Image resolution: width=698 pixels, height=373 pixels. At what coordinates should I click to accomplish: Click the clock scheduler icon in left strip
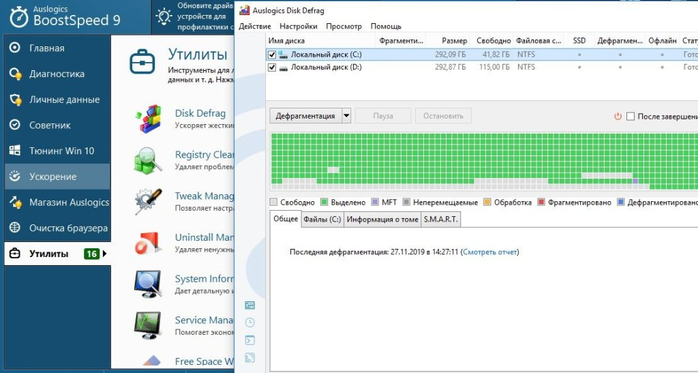[x=250, y=323]
